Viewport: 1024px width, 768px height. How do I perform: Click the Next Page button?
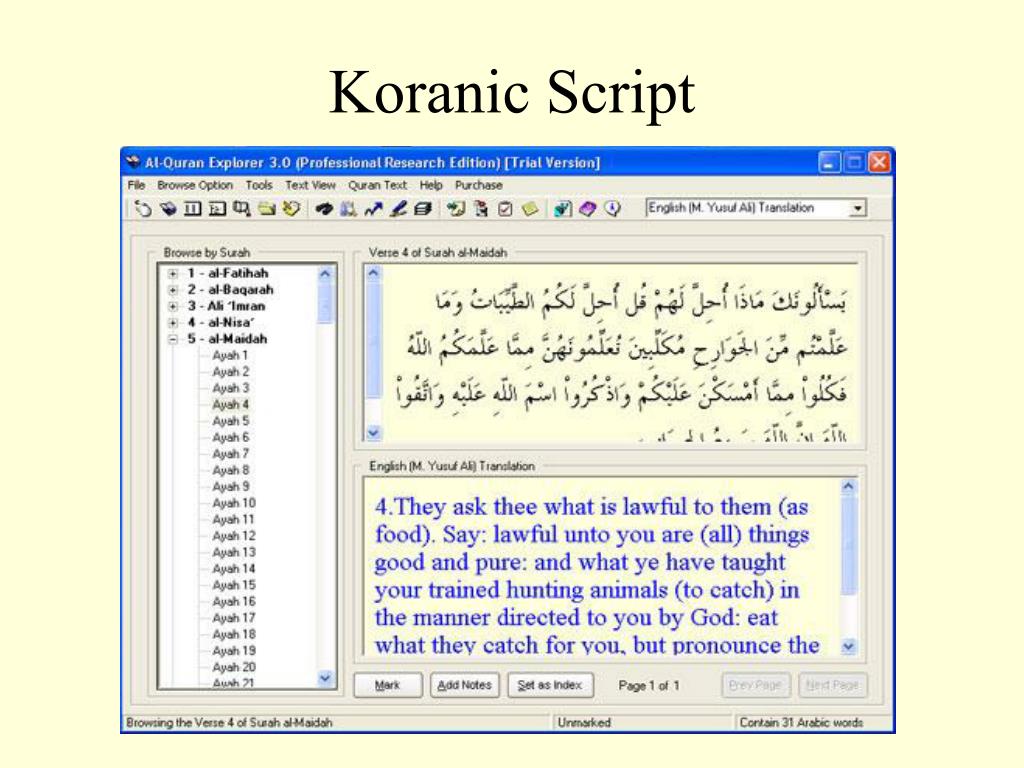(833, 685)
